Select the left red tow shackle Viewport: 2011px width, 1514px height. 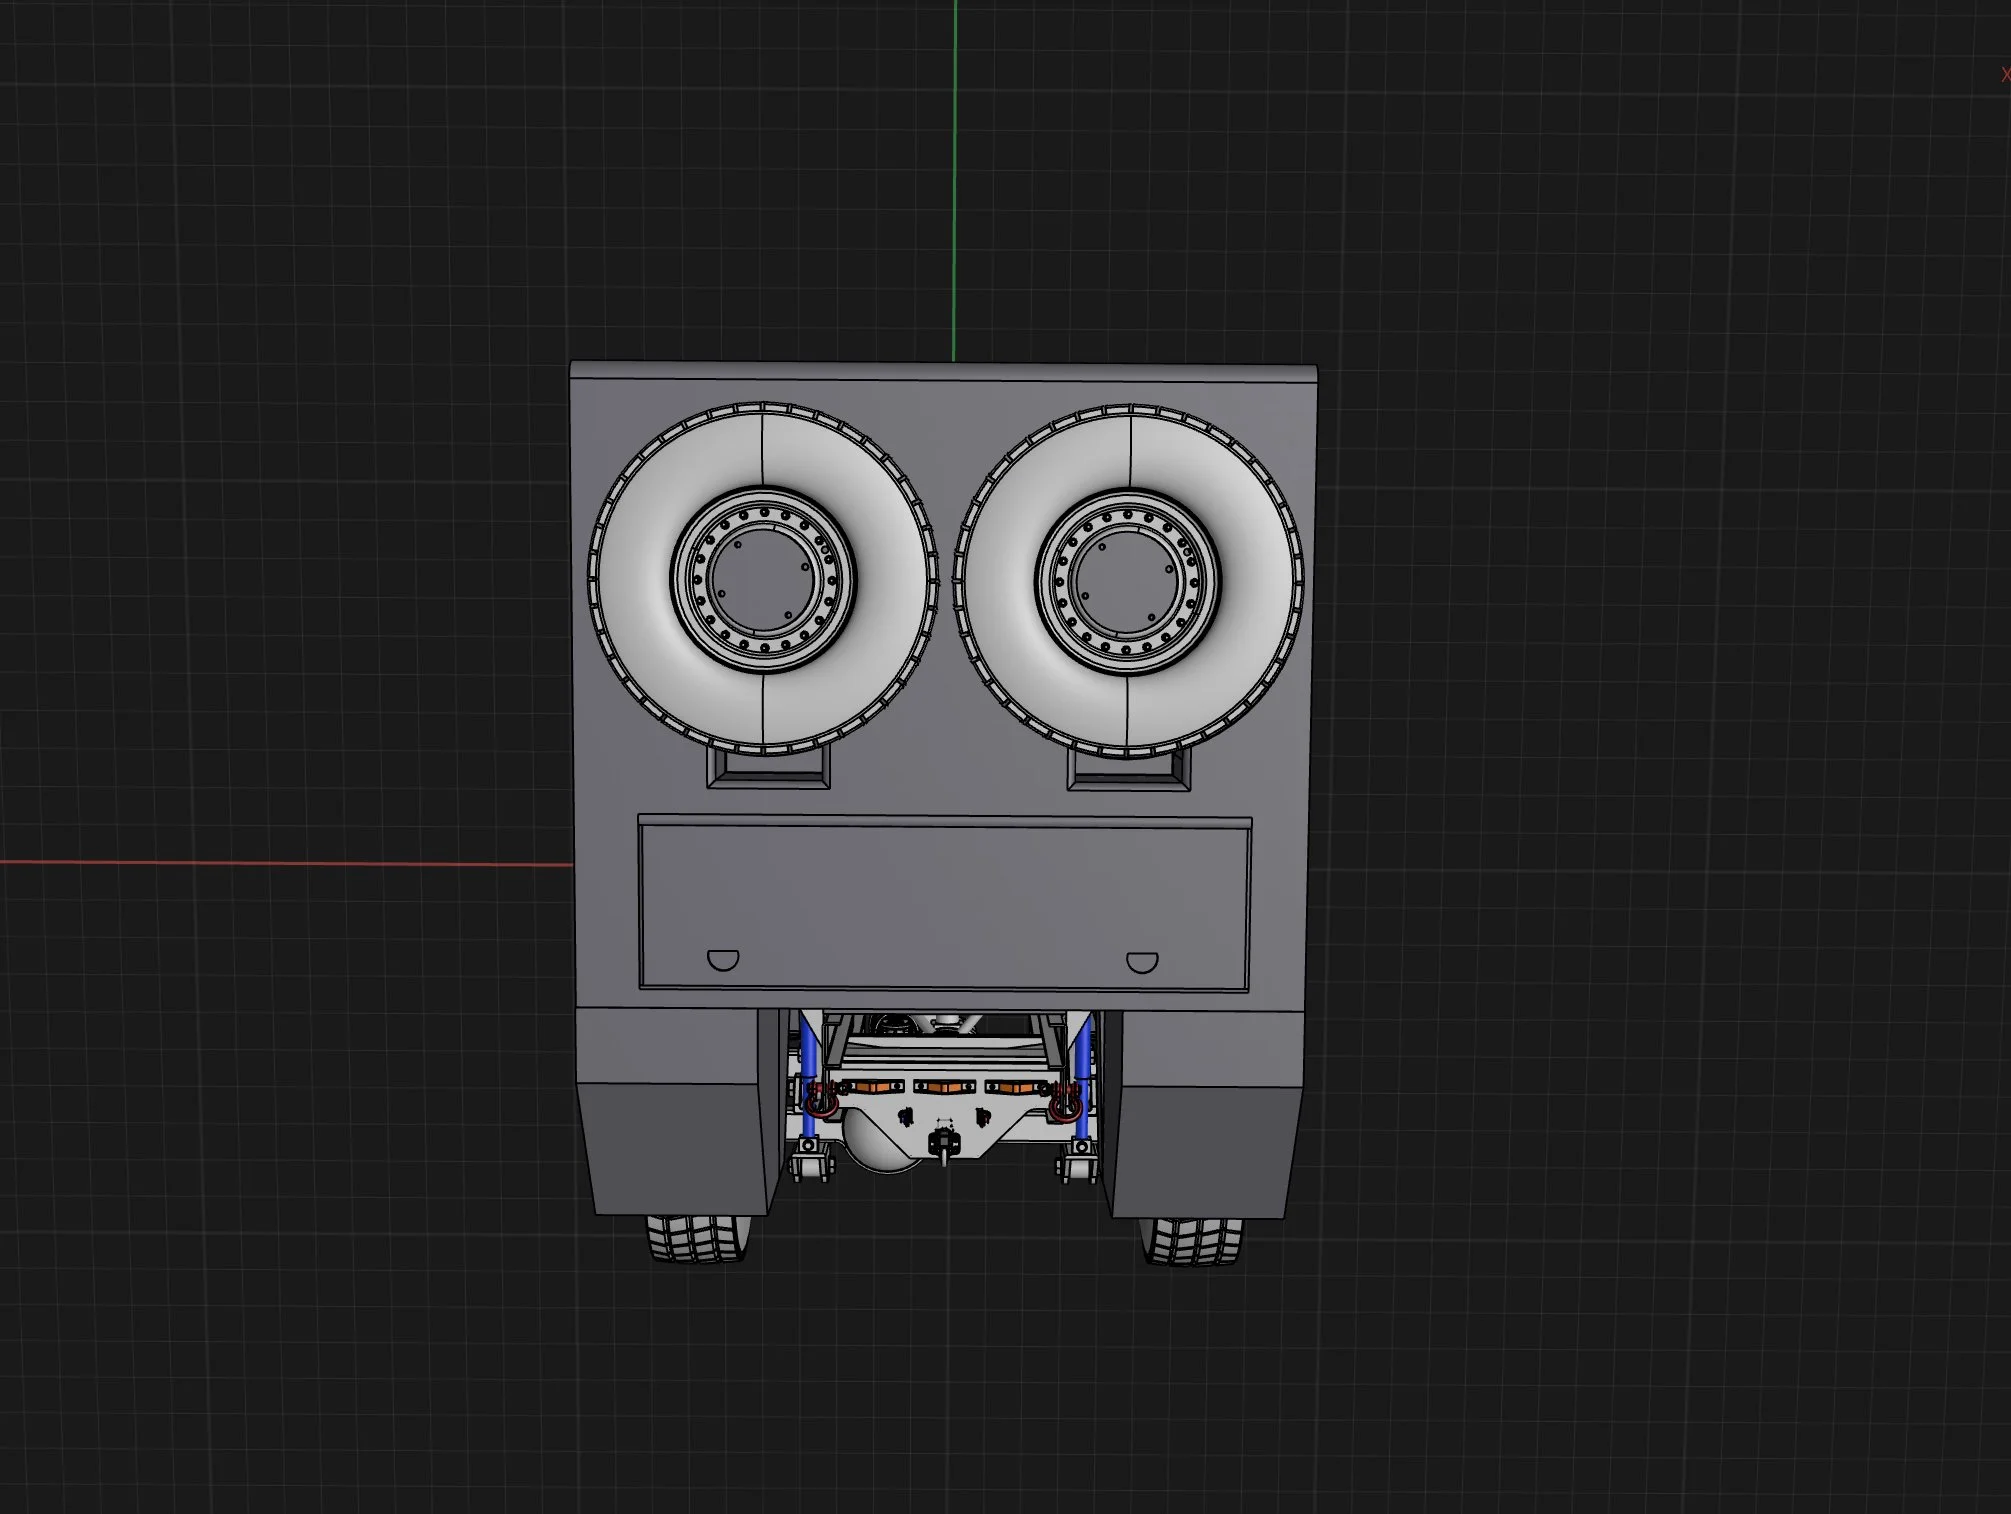coord(823,1101)
